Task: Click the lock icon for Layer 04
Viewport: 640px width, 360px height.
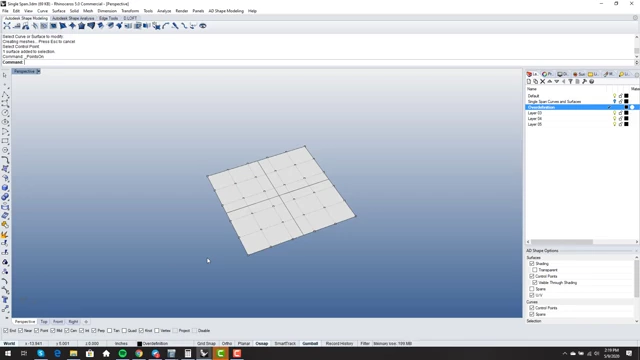Action: click(x=620, y=119)
